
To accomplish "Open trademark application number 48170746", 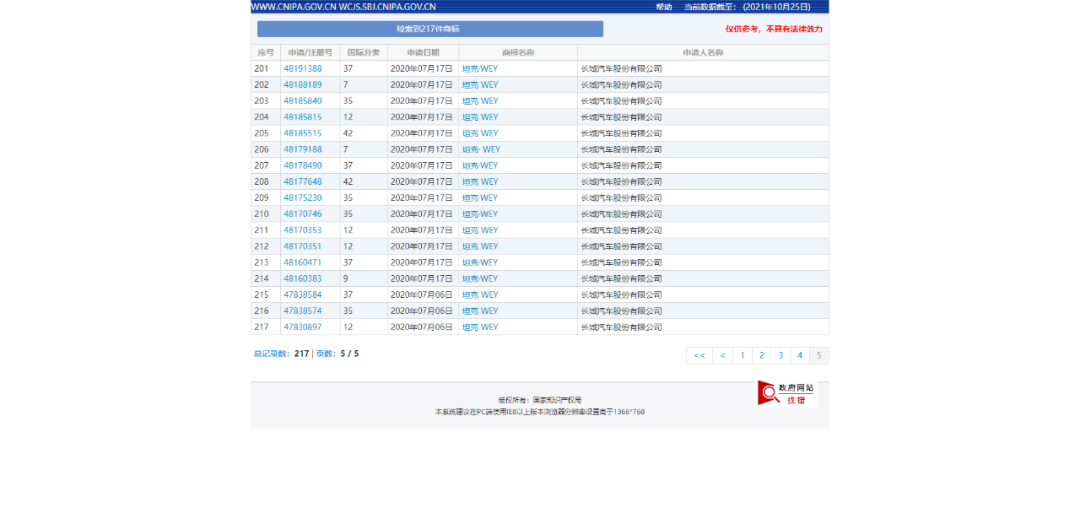I will pyautogui.click(x=302, y=214).
